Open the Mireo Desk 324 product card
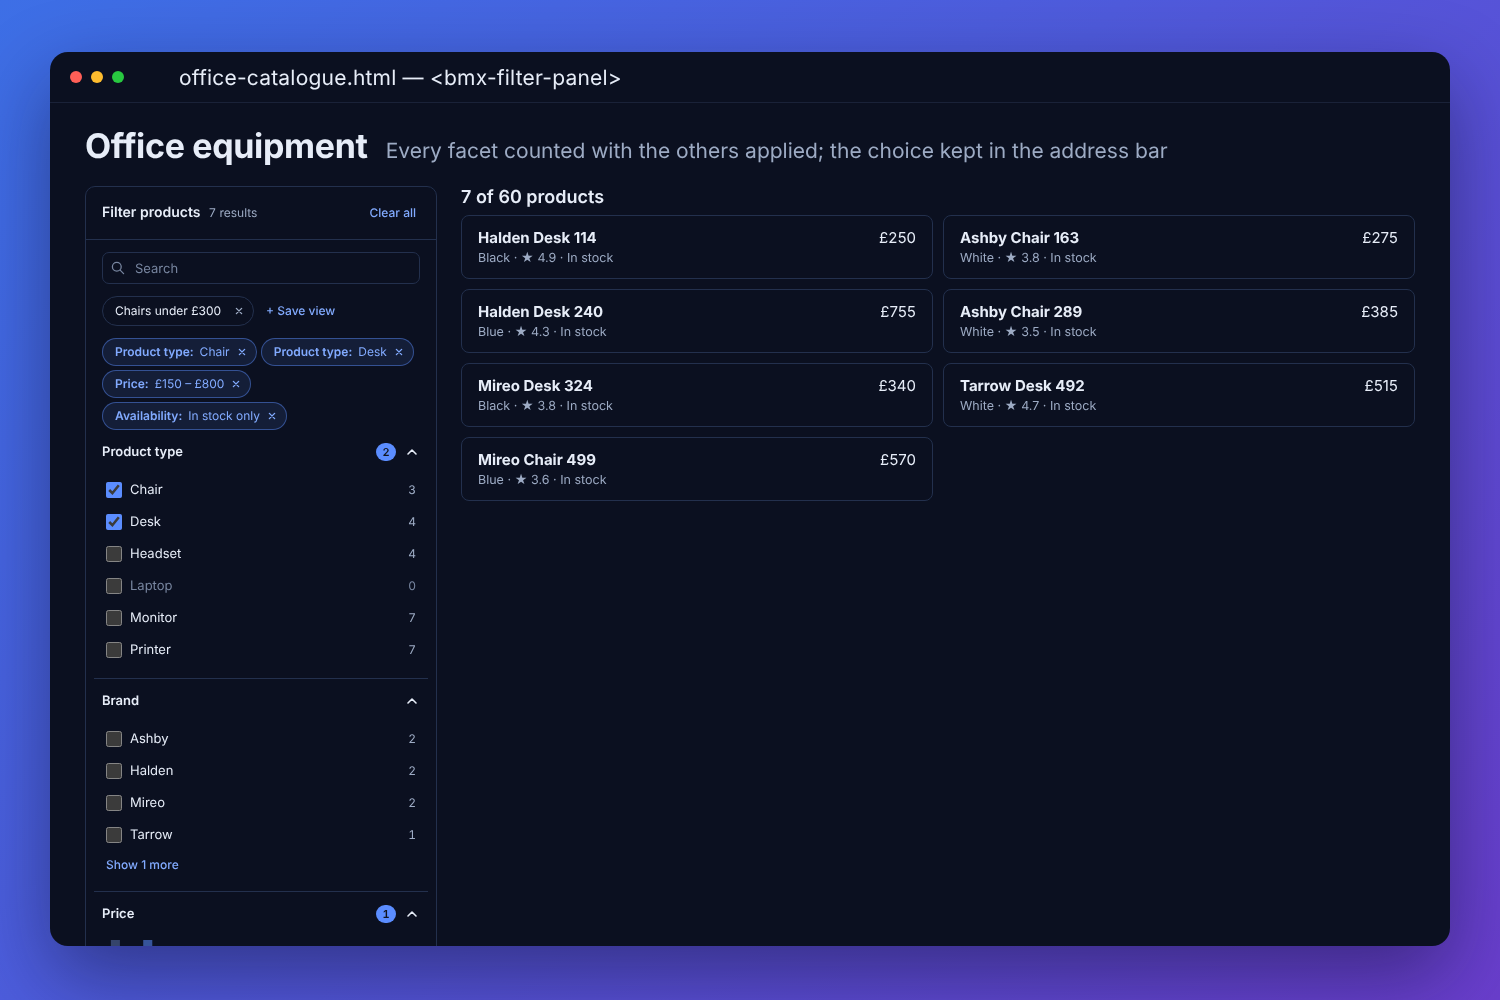This screenshot has height=1000, width=1500. point(697,395)
